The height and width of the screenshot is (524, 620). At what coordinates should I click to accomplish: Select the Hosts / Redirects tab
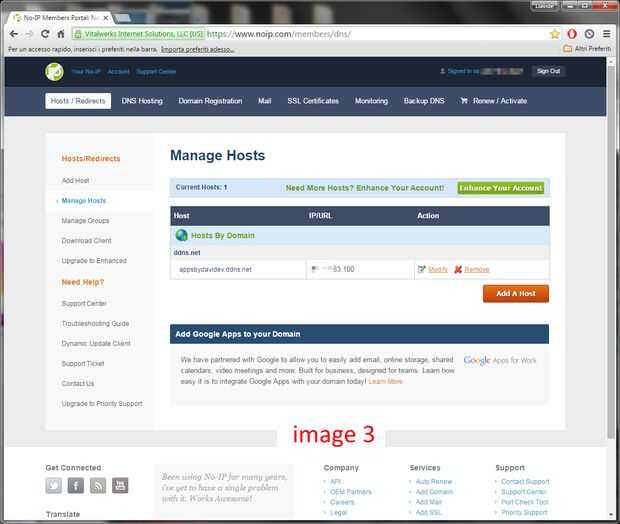[x=78, y=101]
